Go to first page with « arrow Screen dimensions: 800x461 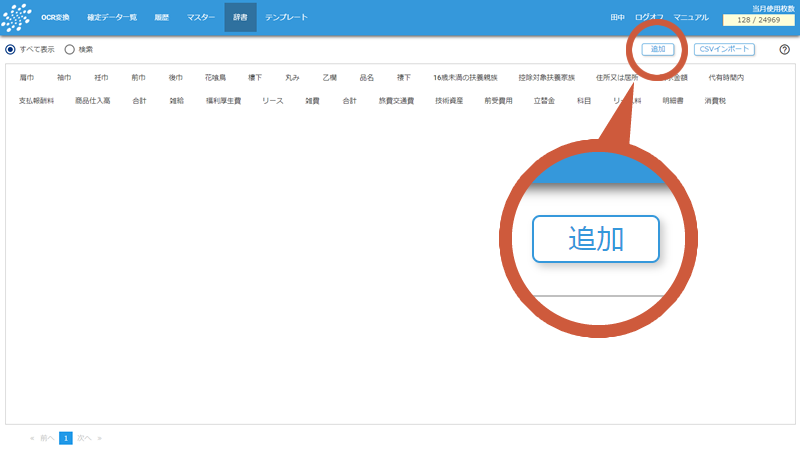tap(33, 438)
